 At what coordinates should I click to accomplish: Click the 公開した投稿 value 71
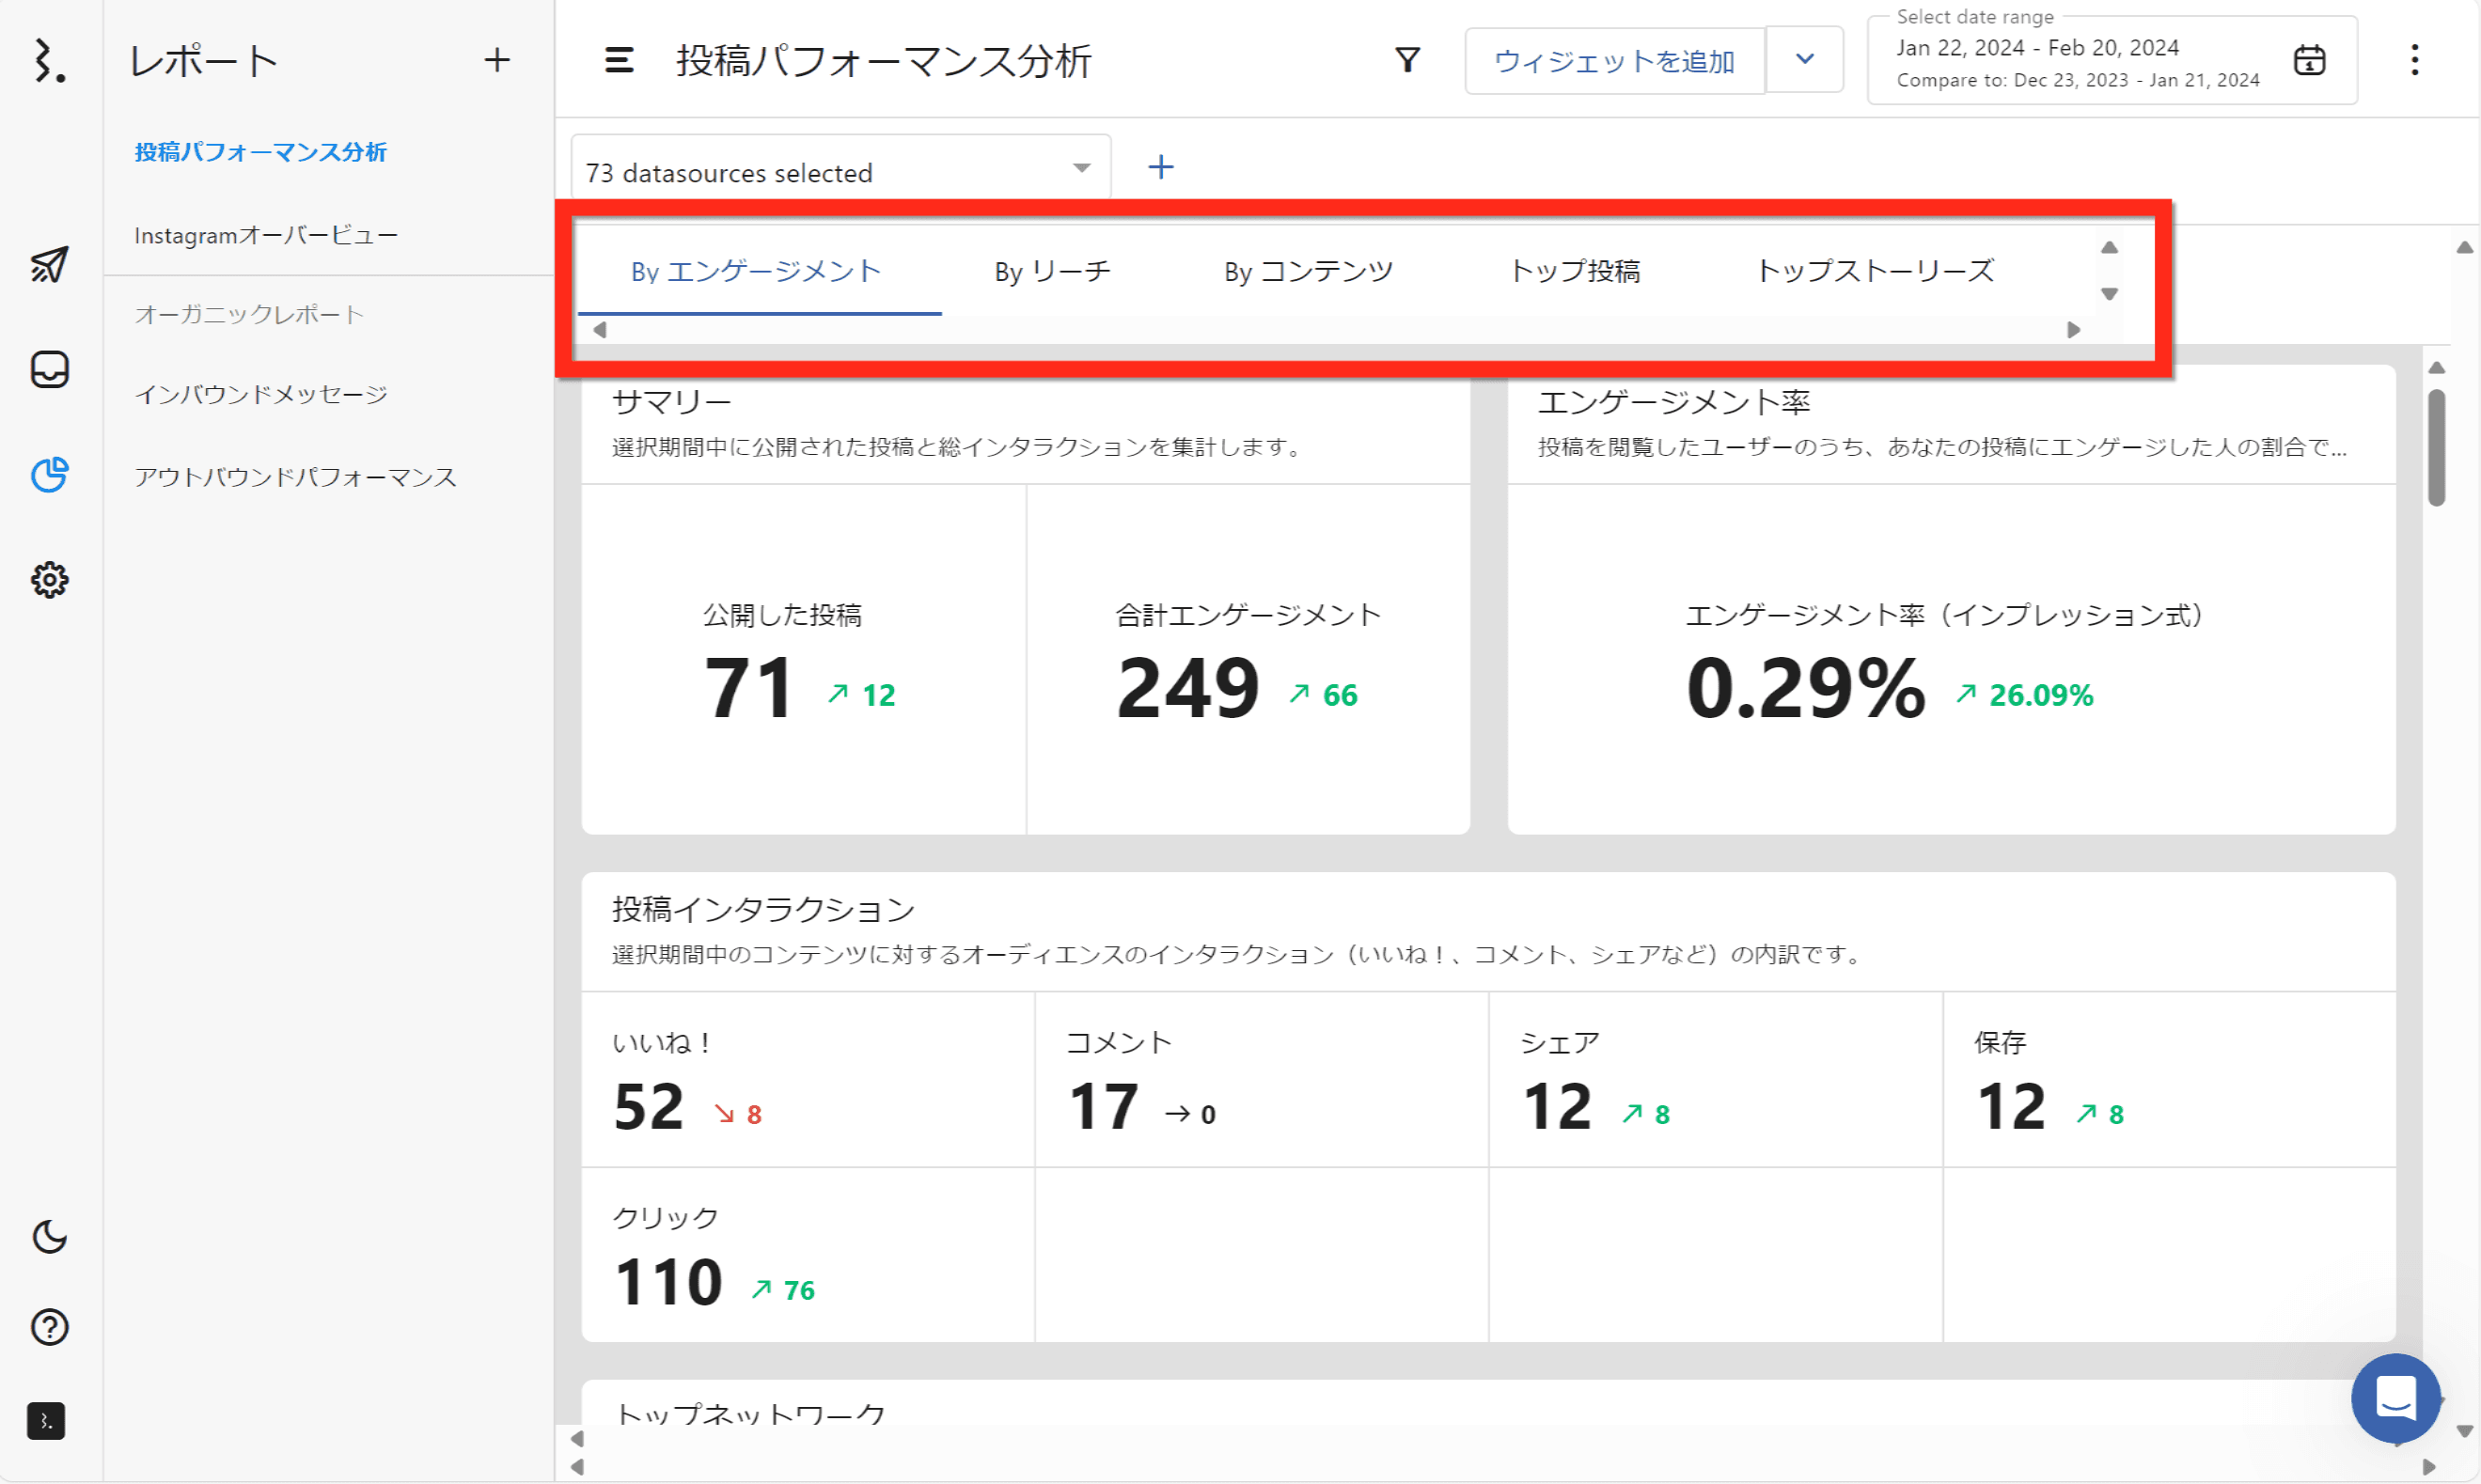pyautogui.click(x=748, y=688)
